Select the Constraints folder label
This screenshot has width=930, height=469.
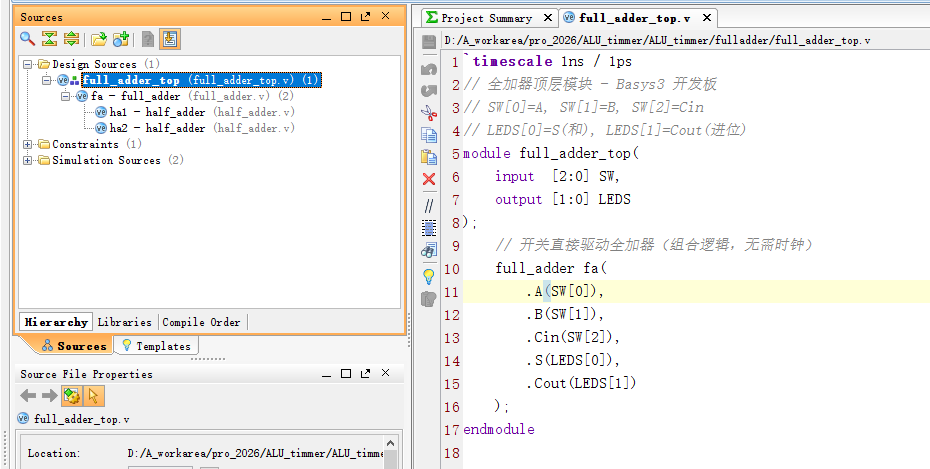click(85, 144)
